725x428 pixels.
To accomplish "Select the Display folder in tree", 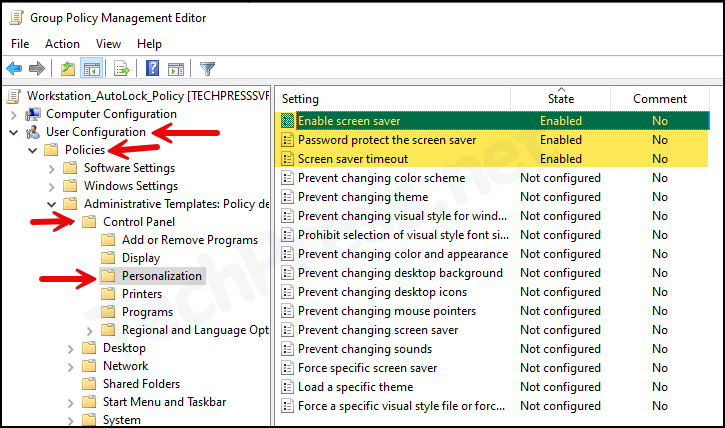I will [x=141, y=258].
